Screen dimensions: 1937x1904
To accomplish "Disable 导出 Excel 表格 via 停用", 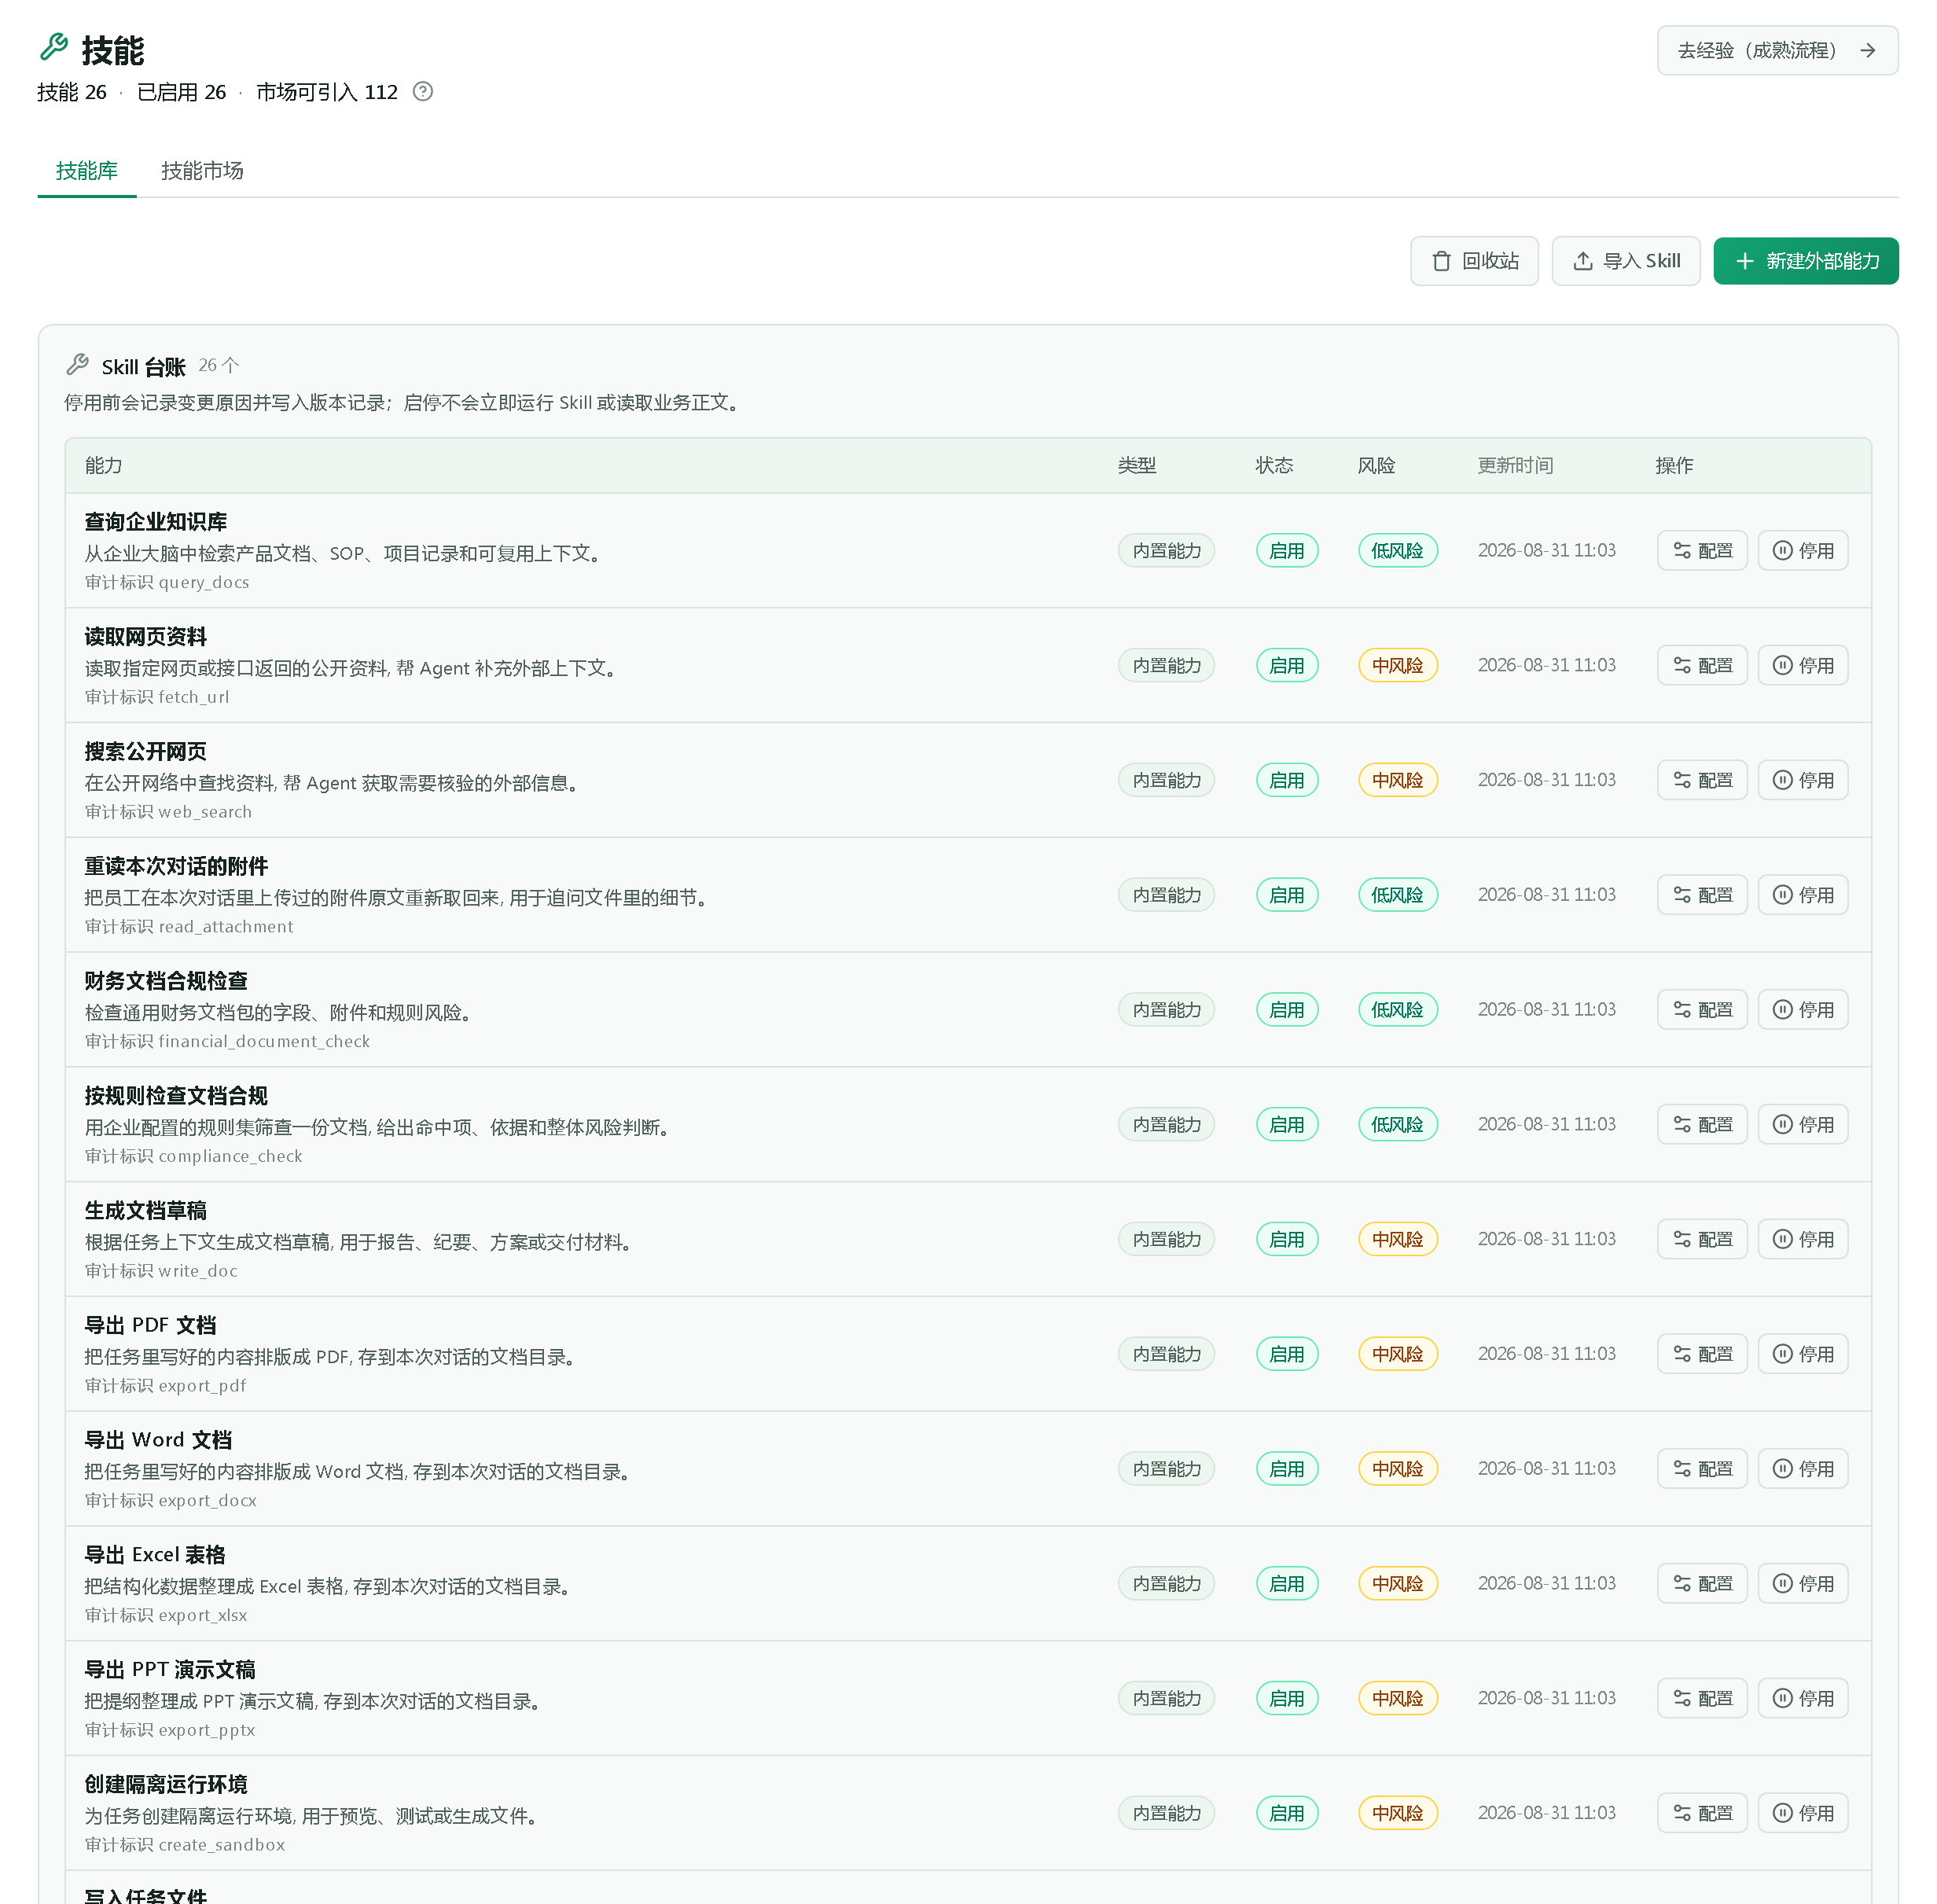I will tap(1802, 1584).
